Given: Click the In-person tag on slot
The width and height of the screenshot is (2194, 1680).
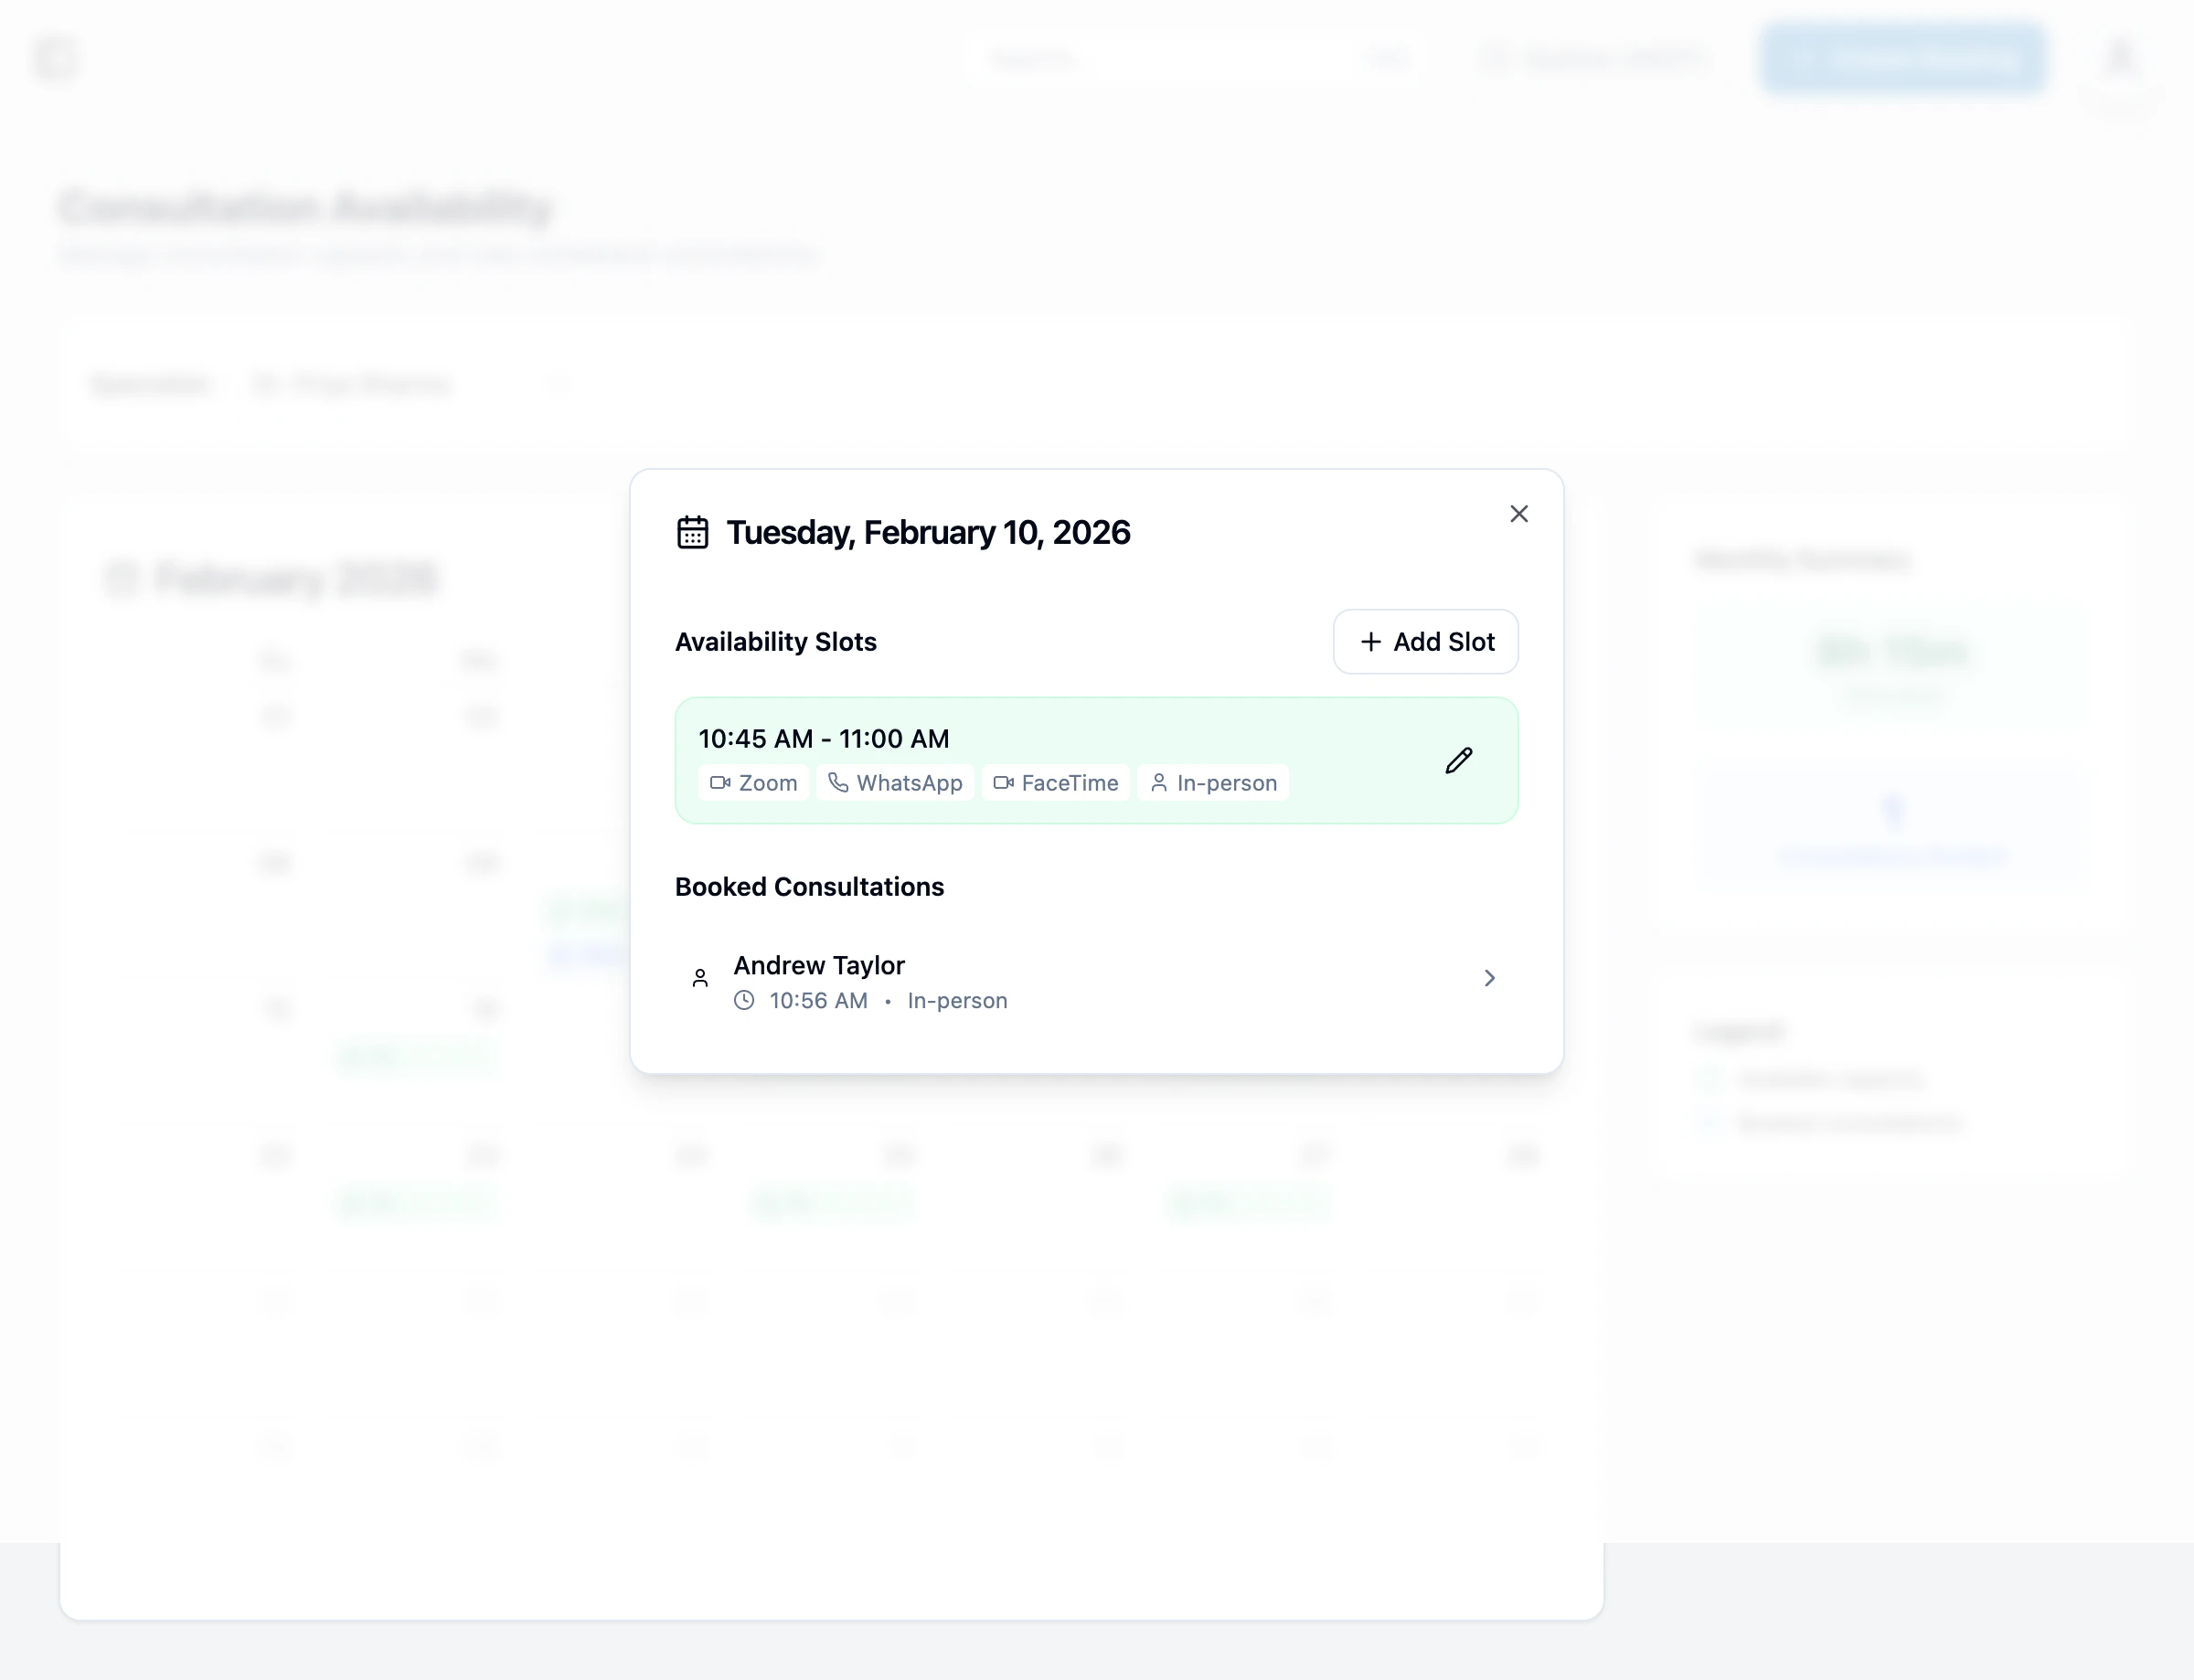Looking at the screenshot, I should point(1213,783).
